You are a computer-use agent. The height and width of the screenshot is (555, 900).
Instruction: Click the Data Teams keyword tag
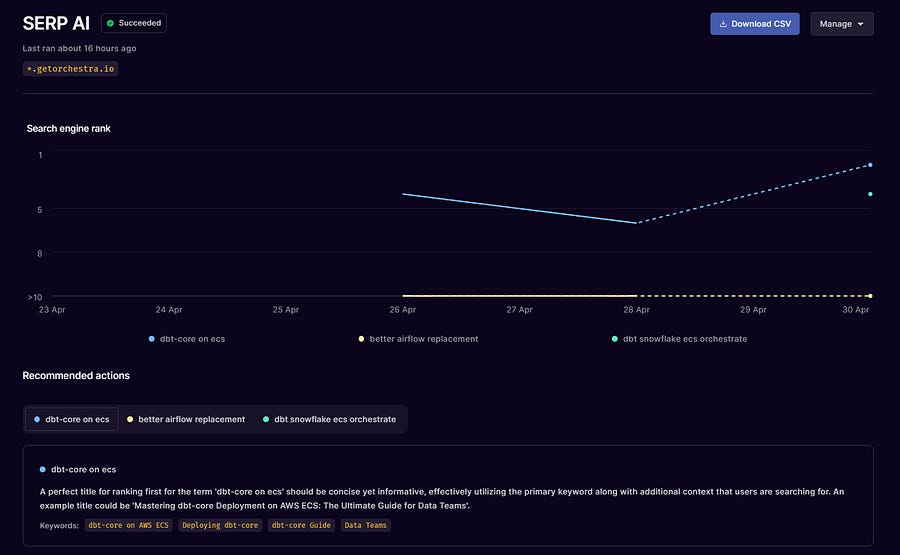click(x=365, y=525)
